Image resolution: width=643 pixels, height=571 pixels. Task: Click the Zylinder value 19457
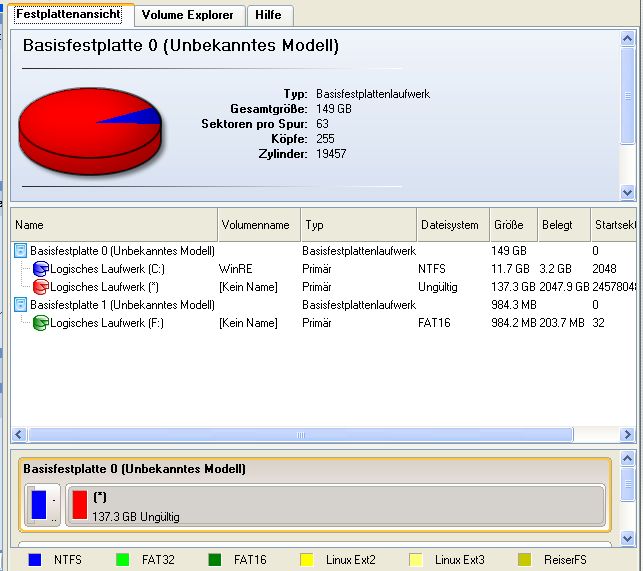coord(331,154)
